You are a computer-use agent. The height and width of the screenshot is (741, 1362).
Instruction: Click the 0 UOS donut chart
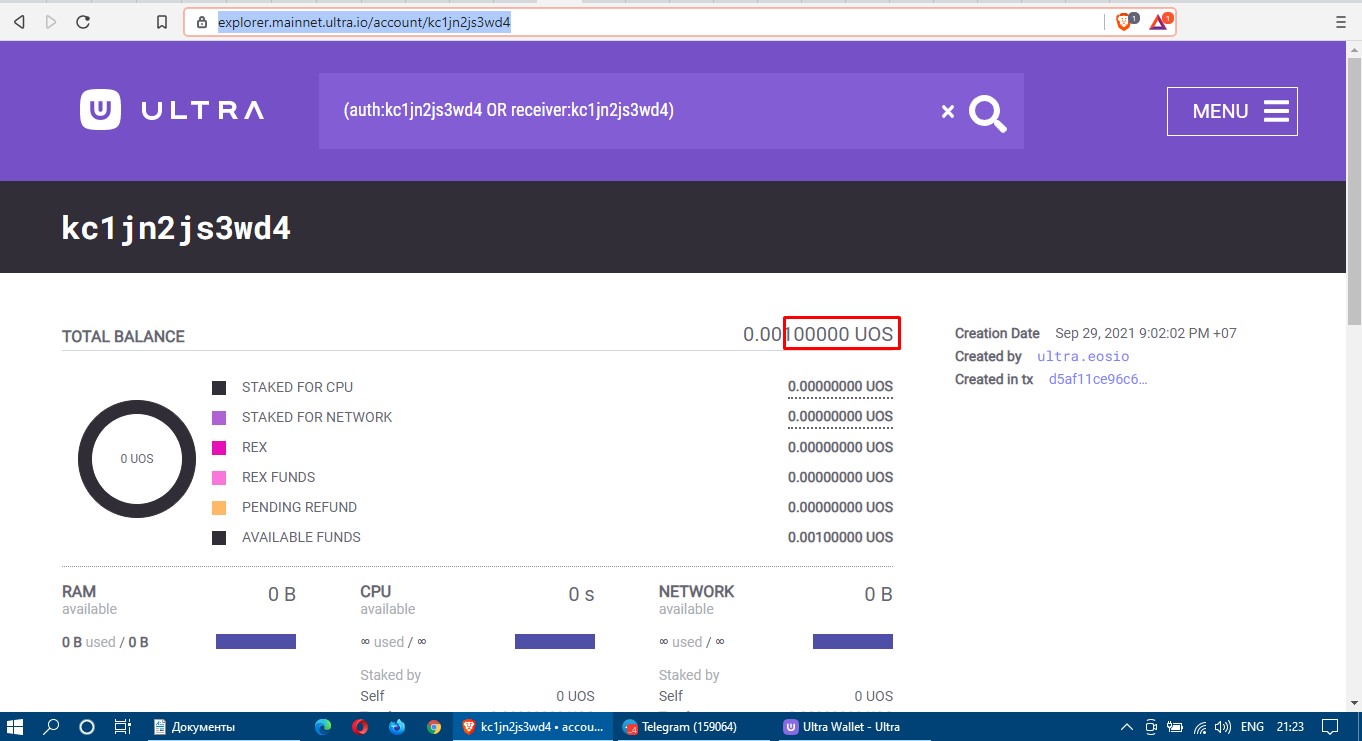tap(137, 458)
